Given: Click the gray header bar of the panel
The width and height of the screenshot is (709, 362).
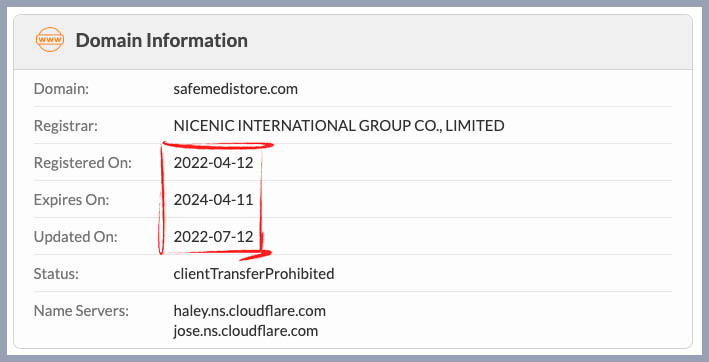Looking at the screenshot, I should coord(353,42).
